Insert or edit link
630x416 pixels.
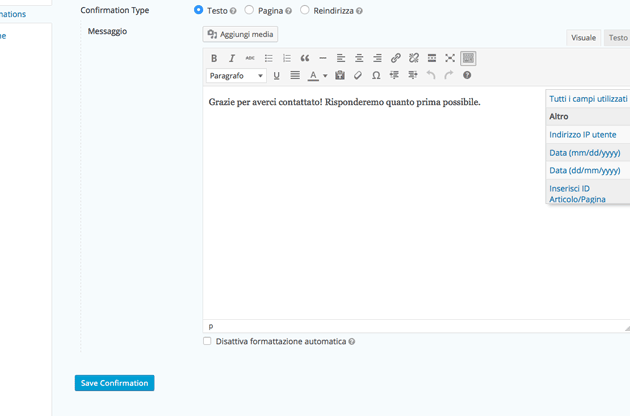coord(395,58)
